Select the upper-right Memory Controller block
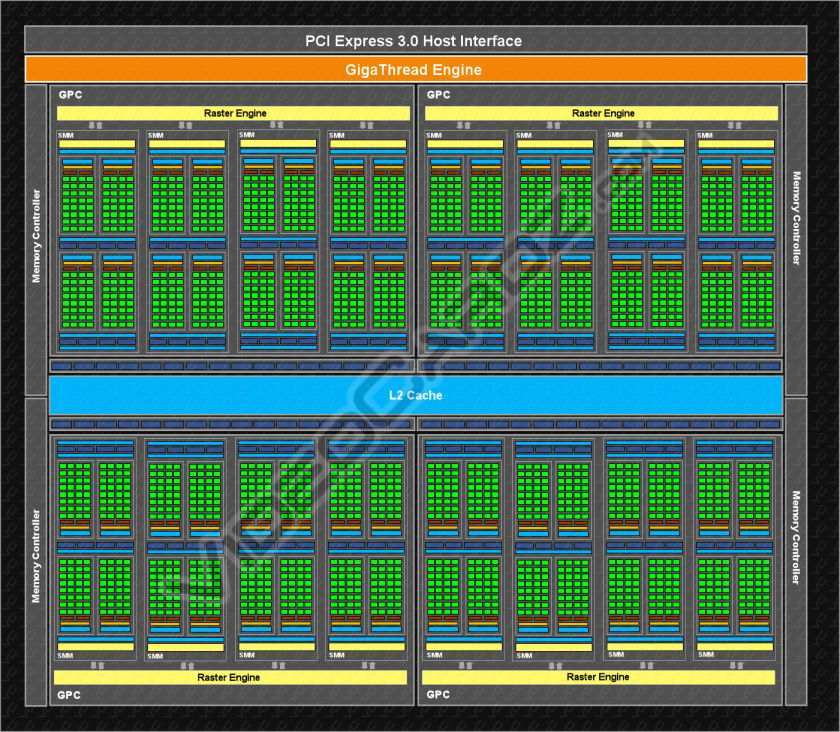Image resolution: width=840 pixels, height=732 pixels. (796, 240)
